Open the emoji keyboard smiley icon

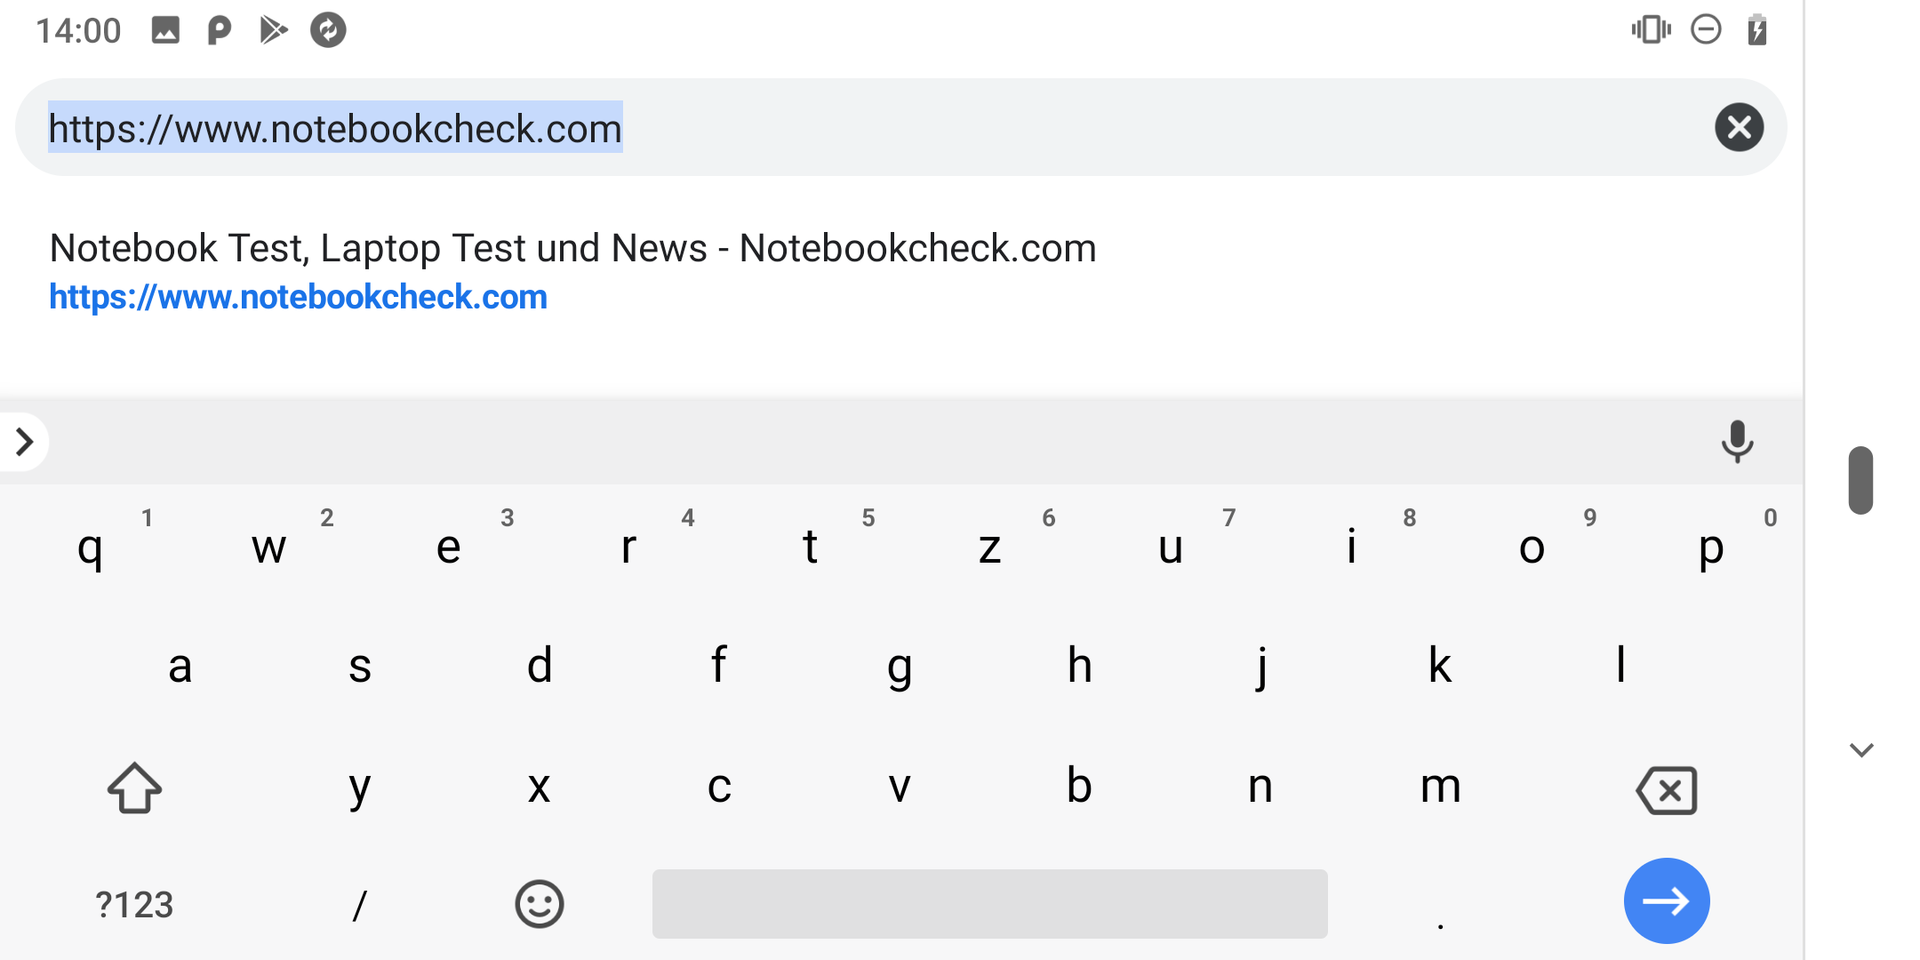click(x=539, y=904)
